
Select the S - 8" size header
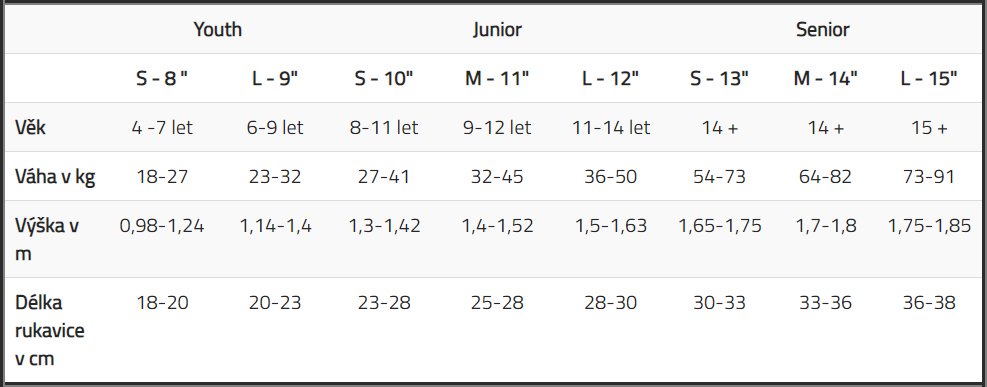tap(162, 79)
